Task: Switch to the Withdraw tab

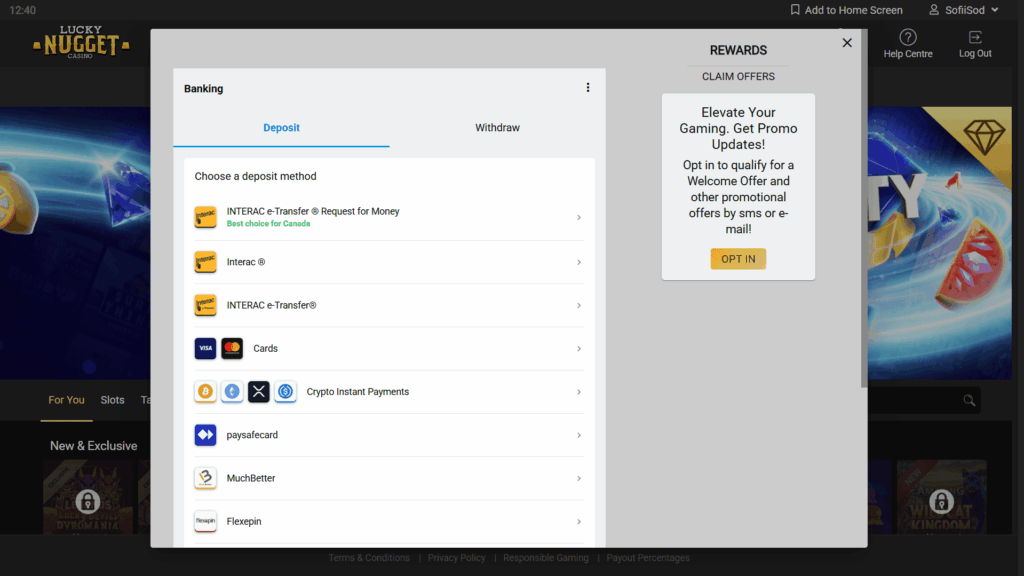Action: point(497,128)
